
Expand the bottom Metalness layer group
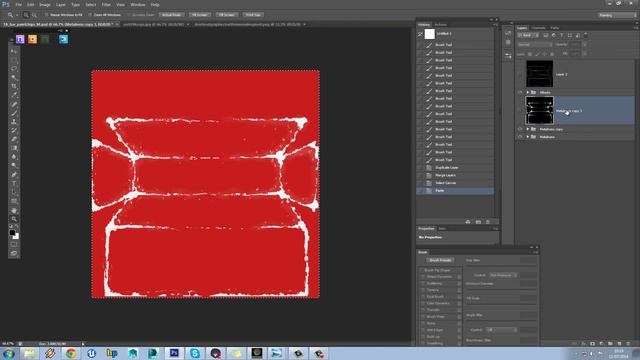(x=528, y=137)
